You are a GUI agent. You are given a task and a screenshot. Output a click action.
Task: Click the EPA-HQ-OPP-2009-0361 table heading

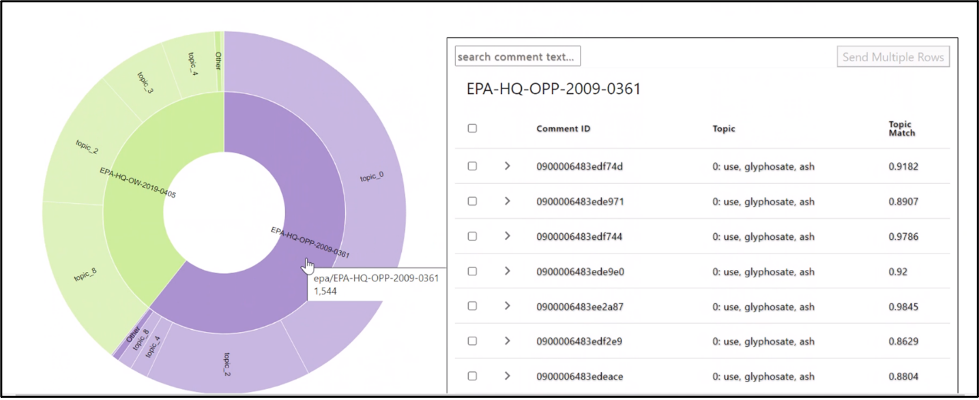click(554, 89)
